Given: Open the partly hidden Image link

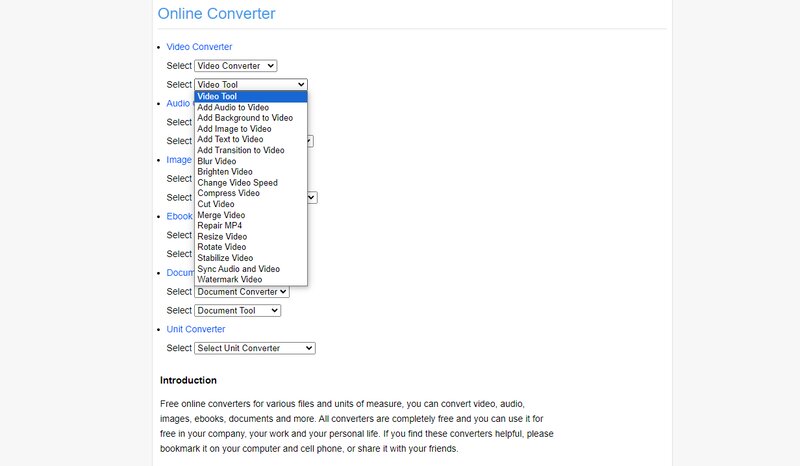Looking at the screenshot, I should 179,160.
